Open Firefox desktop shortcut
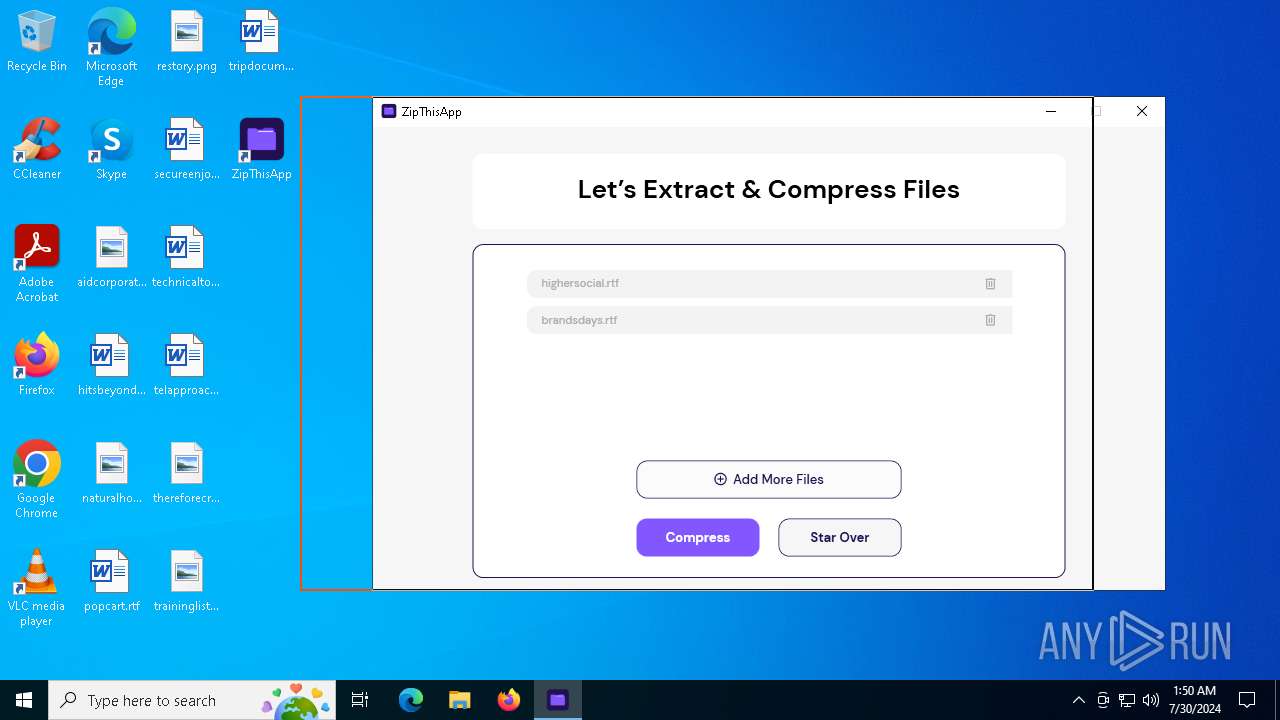This screenshot has height=720, width=1280. [37, 366]
